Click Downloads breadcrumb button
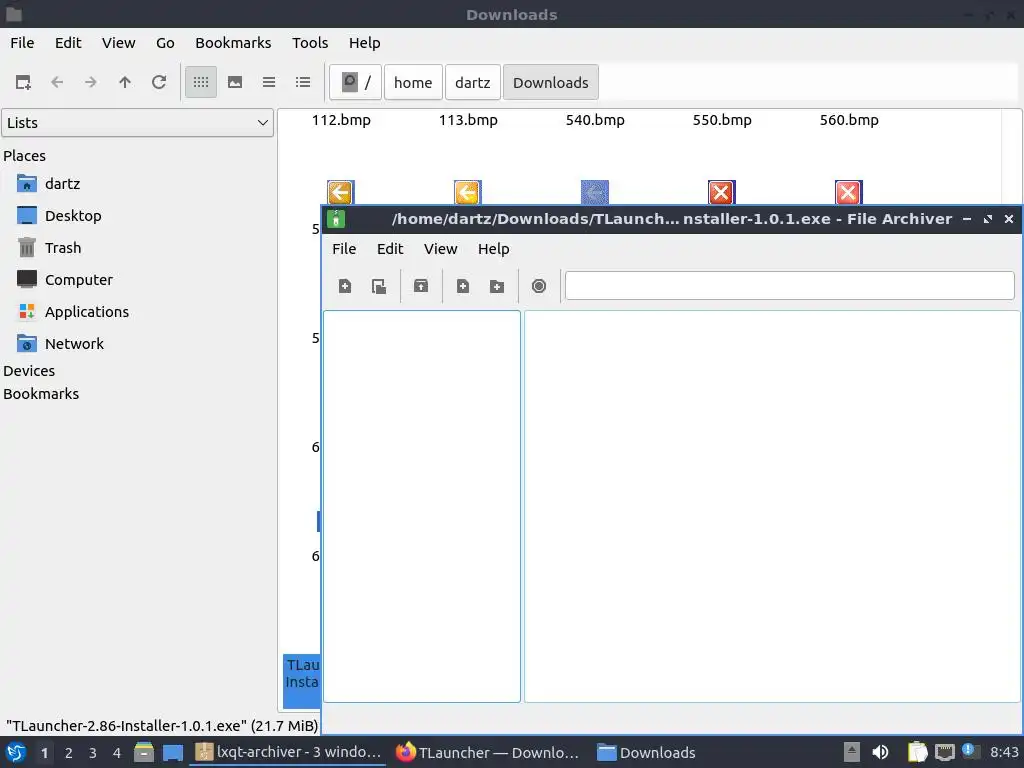1024x768 pixels. click(x=551, y=82)
